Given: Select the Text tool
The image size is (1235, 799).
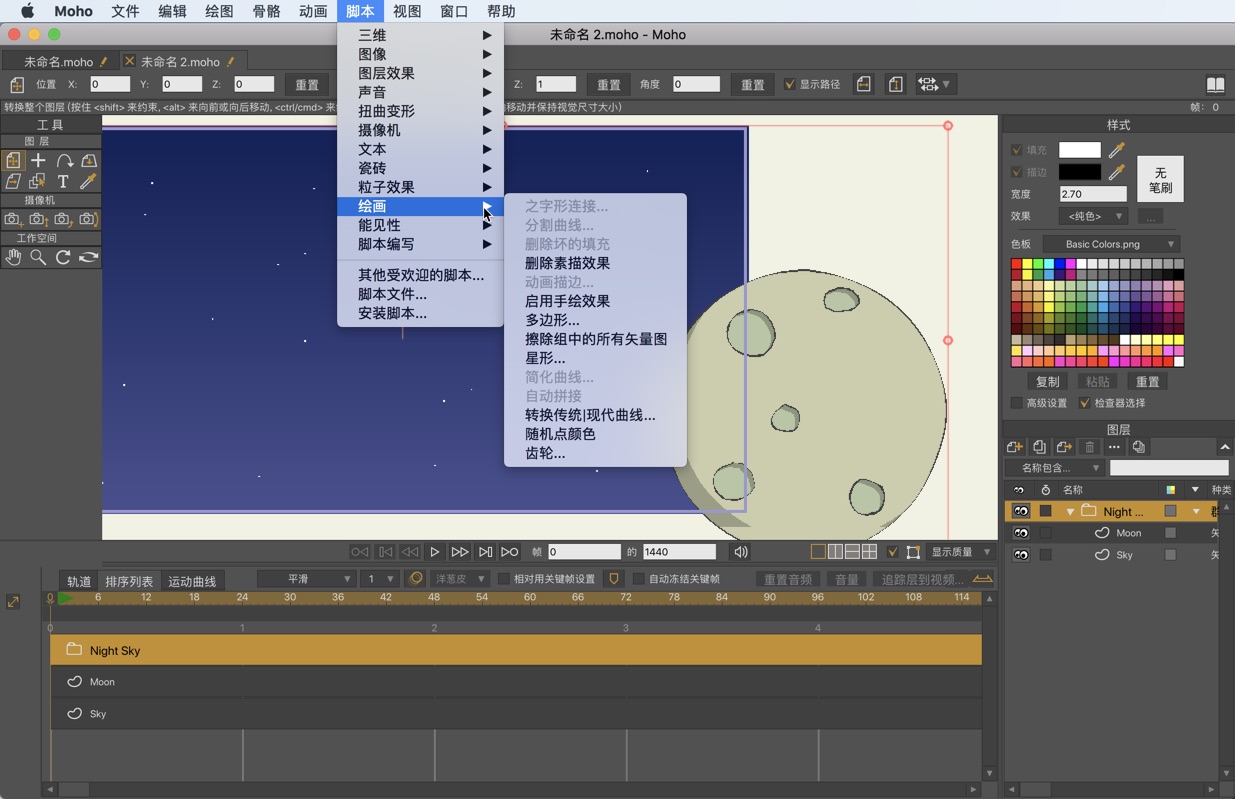Looking at the screenshot, I should tap(63, 181).
